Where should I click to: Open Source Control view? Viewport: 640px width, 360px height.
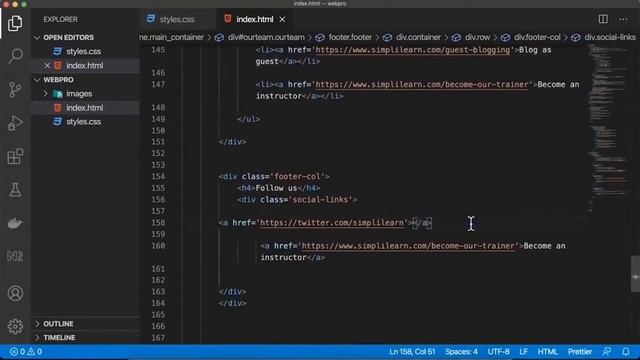(x=15, y=89)
